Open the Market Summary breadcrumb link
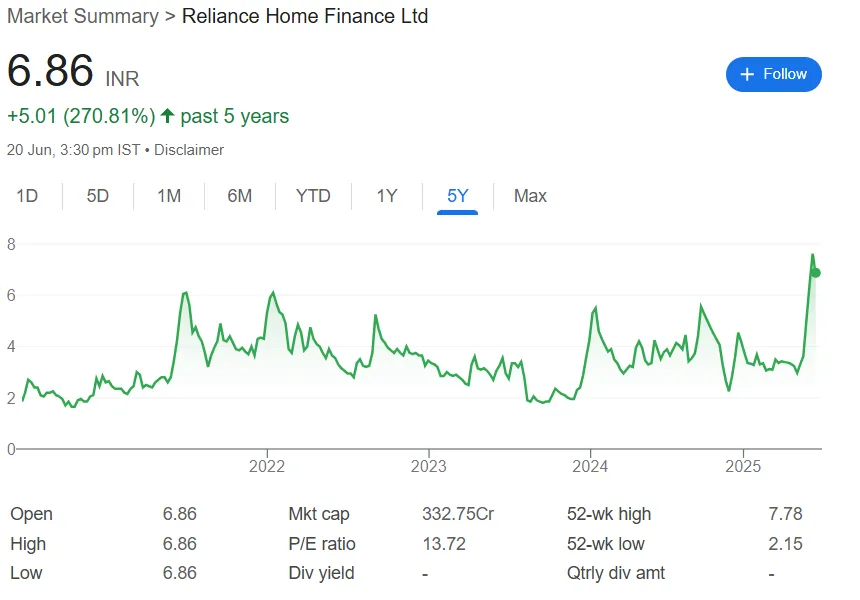This screenshot has height=600, width=860. pyautogui.click(x=83, y=16)
